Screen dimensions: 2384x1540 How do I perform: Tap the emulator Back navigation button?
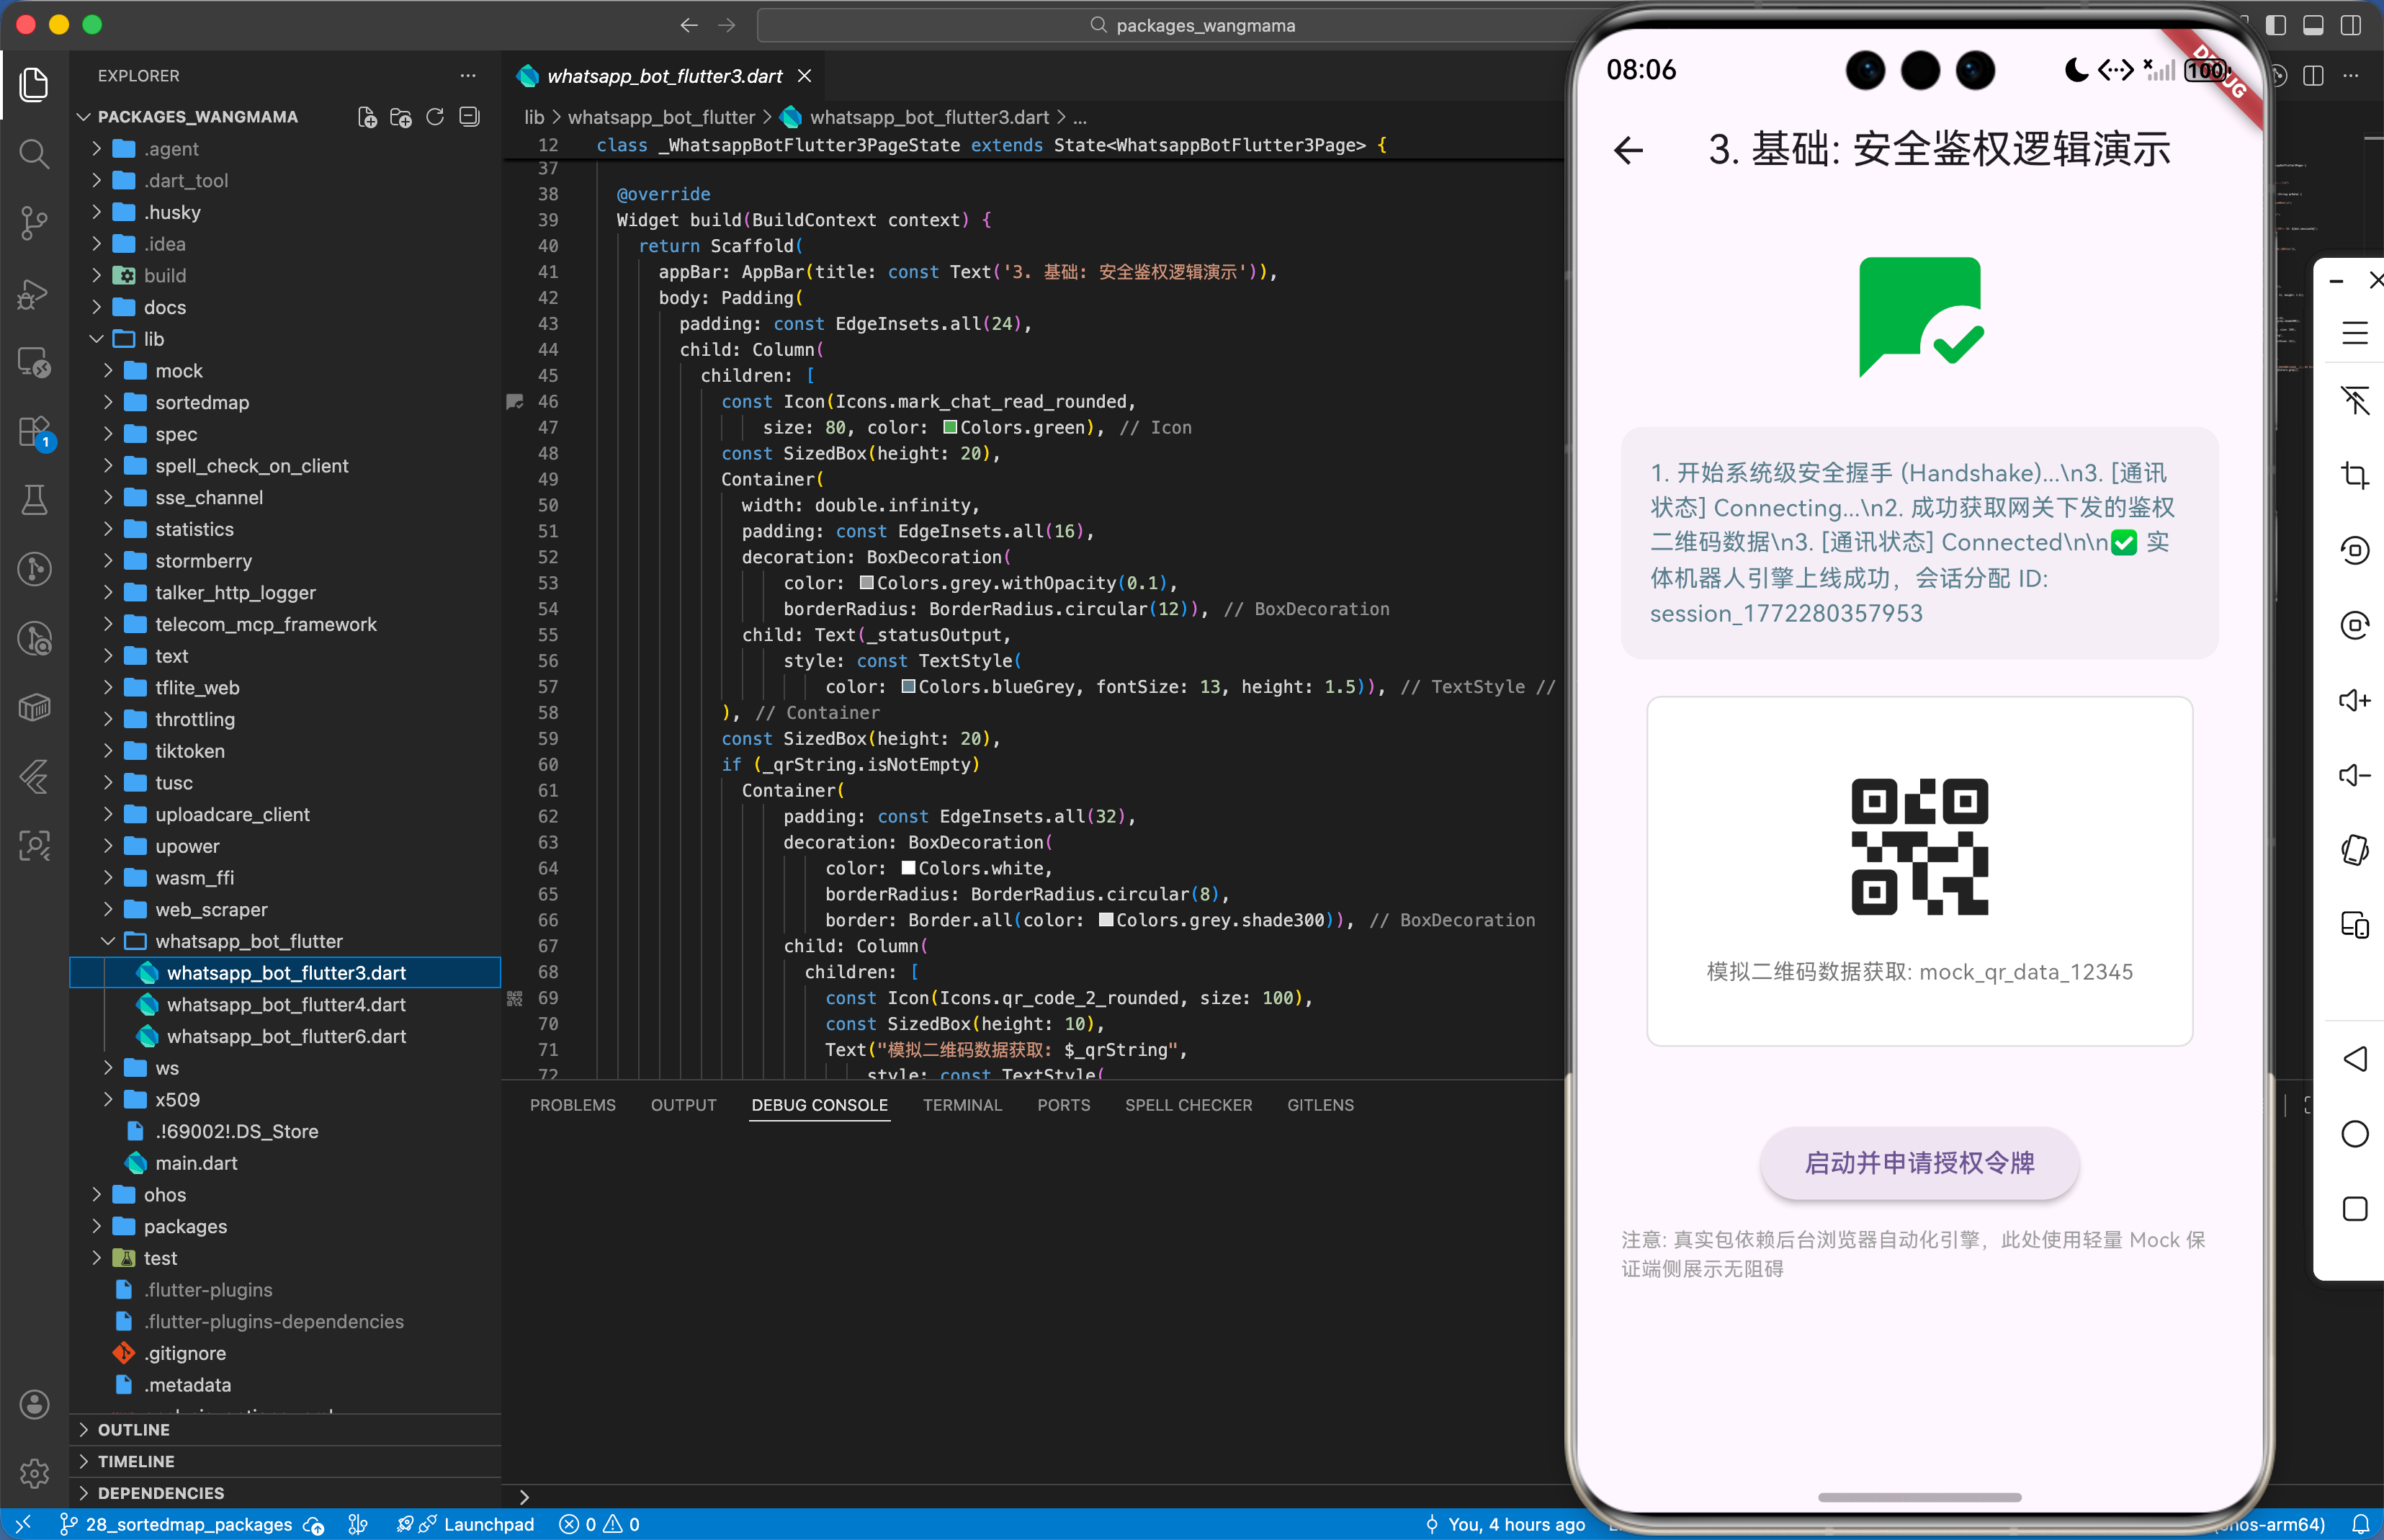click(2356, 1059)
